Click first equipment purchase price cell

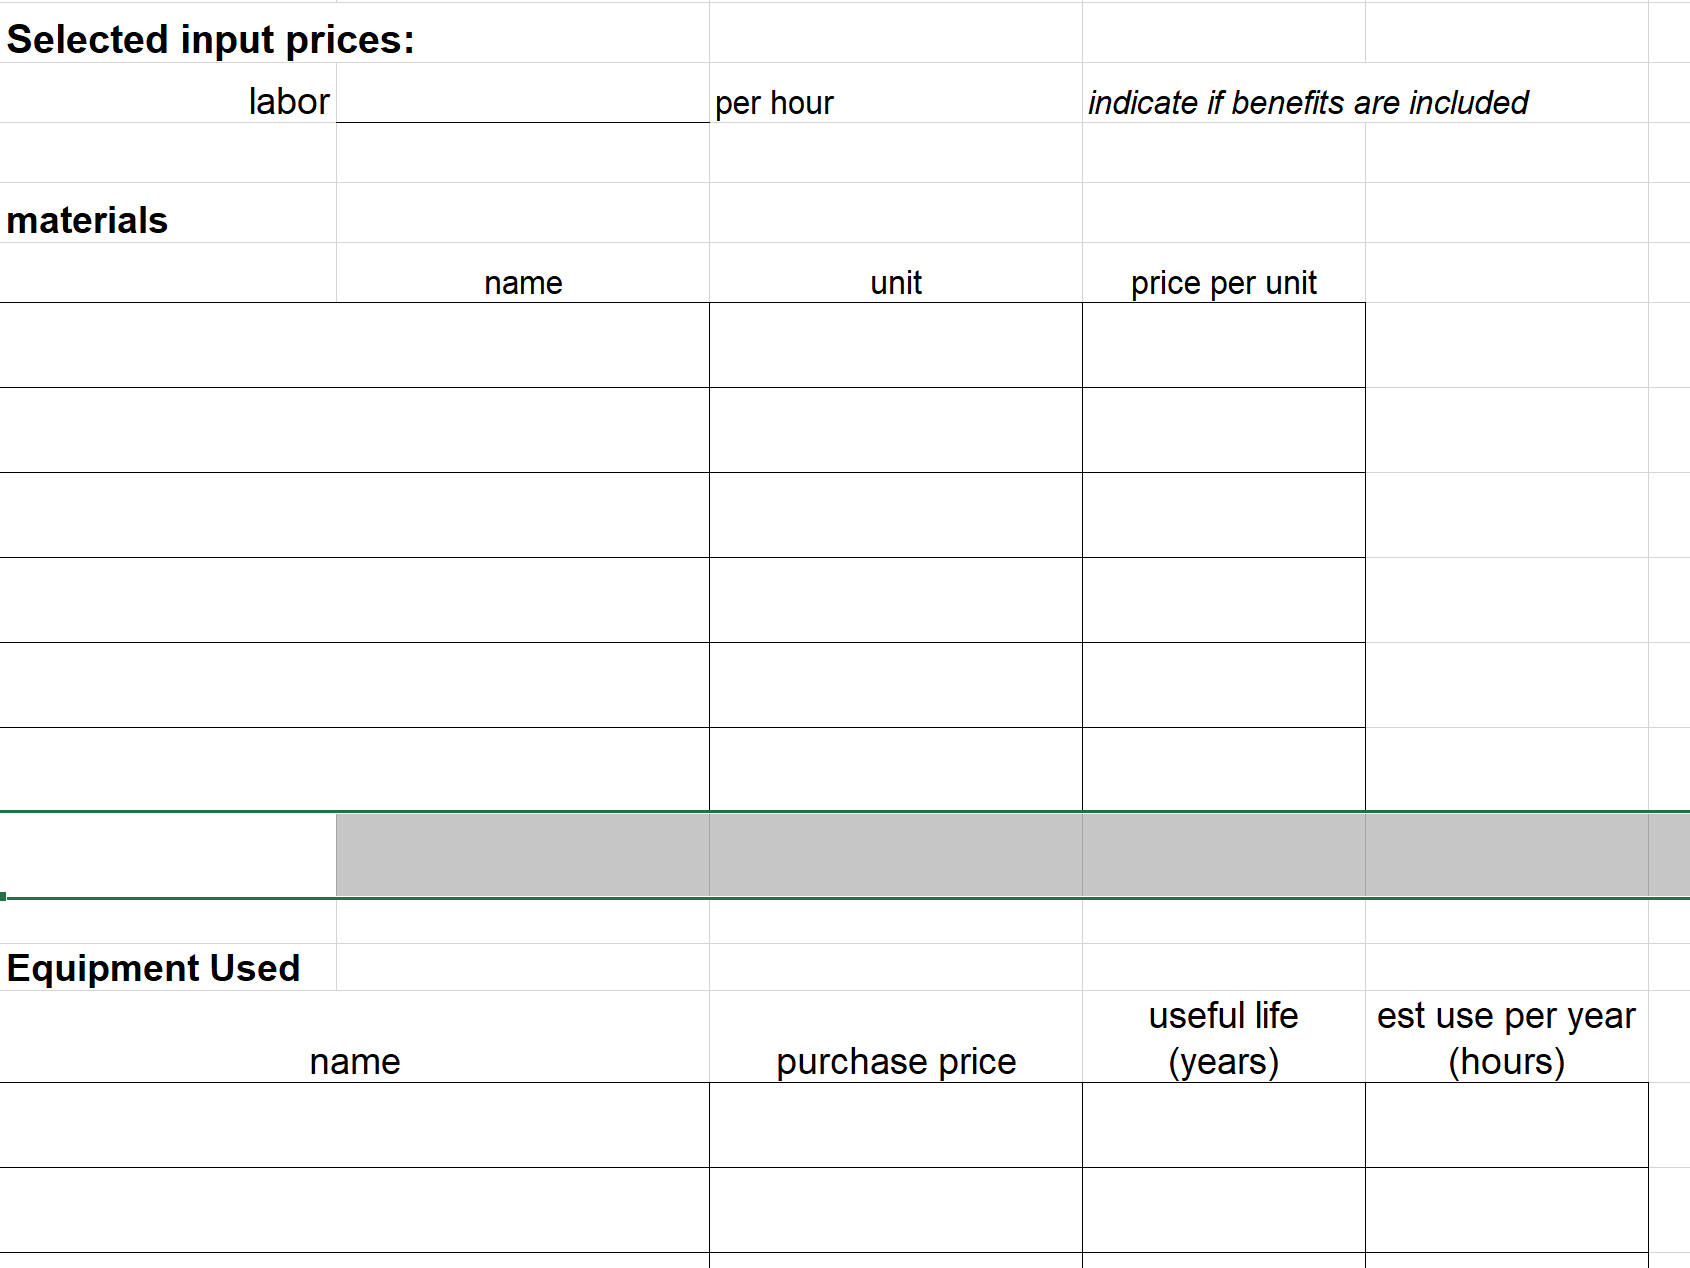[x=896, y=1125]
